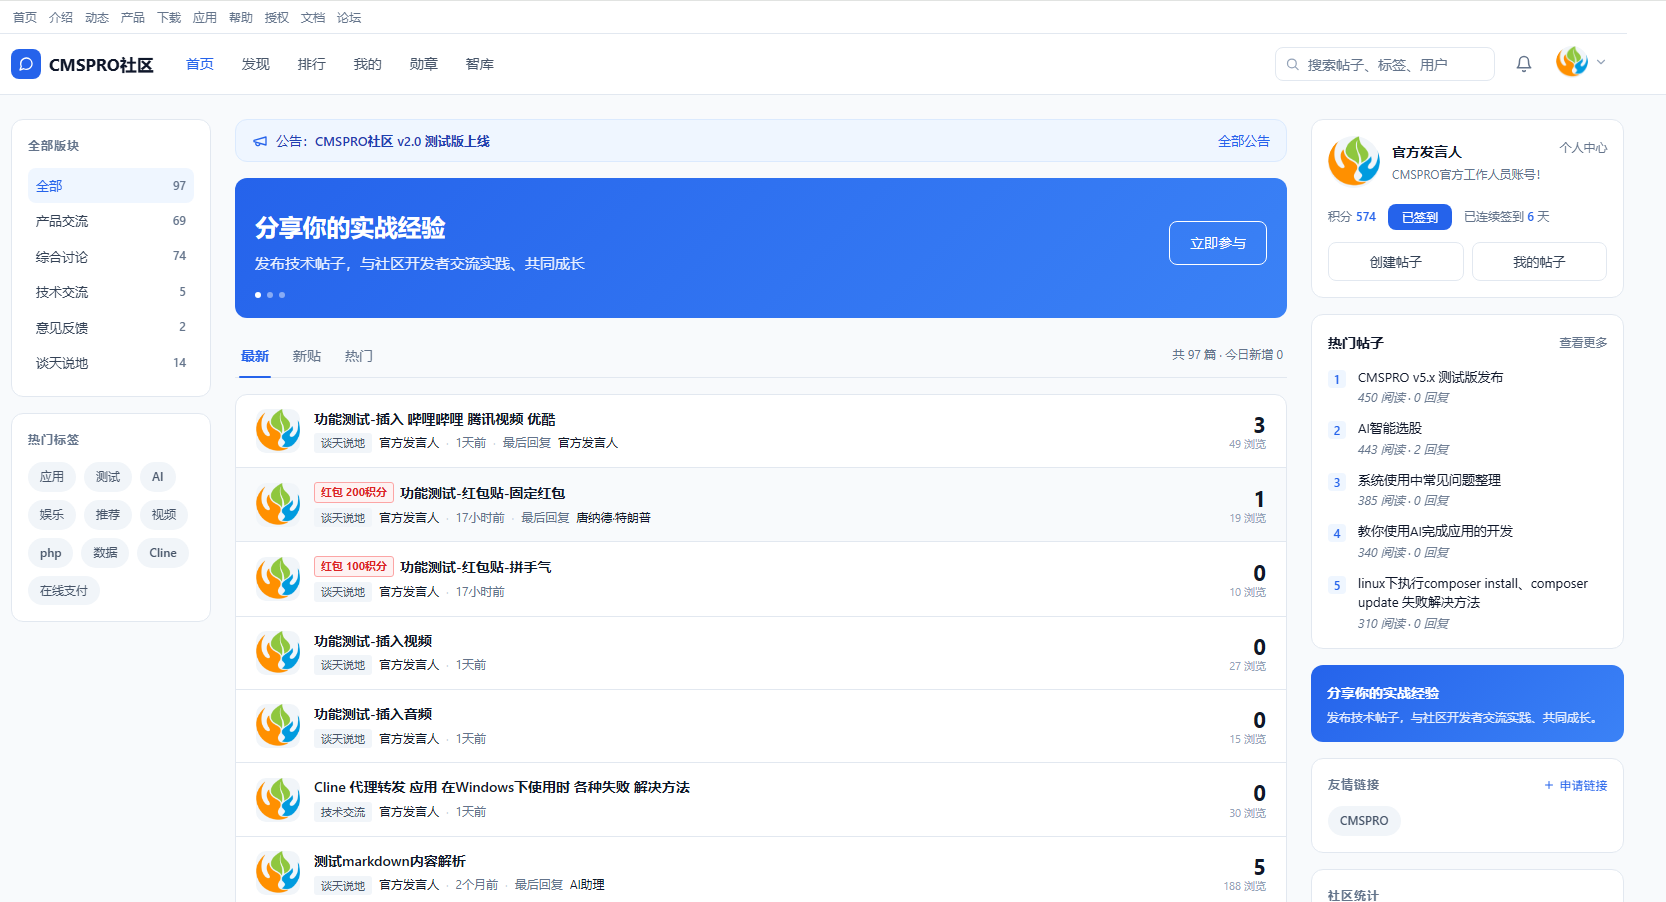The image size is (1666, 902).
Task: Open 排行 in main navigation
Action: point(312,64)
